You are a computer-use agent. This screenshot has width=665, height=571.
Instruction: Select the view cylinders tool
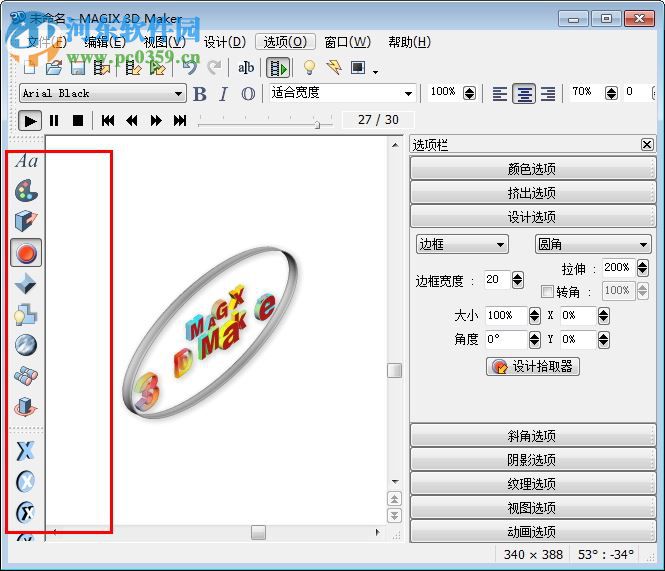coord(26,376)
